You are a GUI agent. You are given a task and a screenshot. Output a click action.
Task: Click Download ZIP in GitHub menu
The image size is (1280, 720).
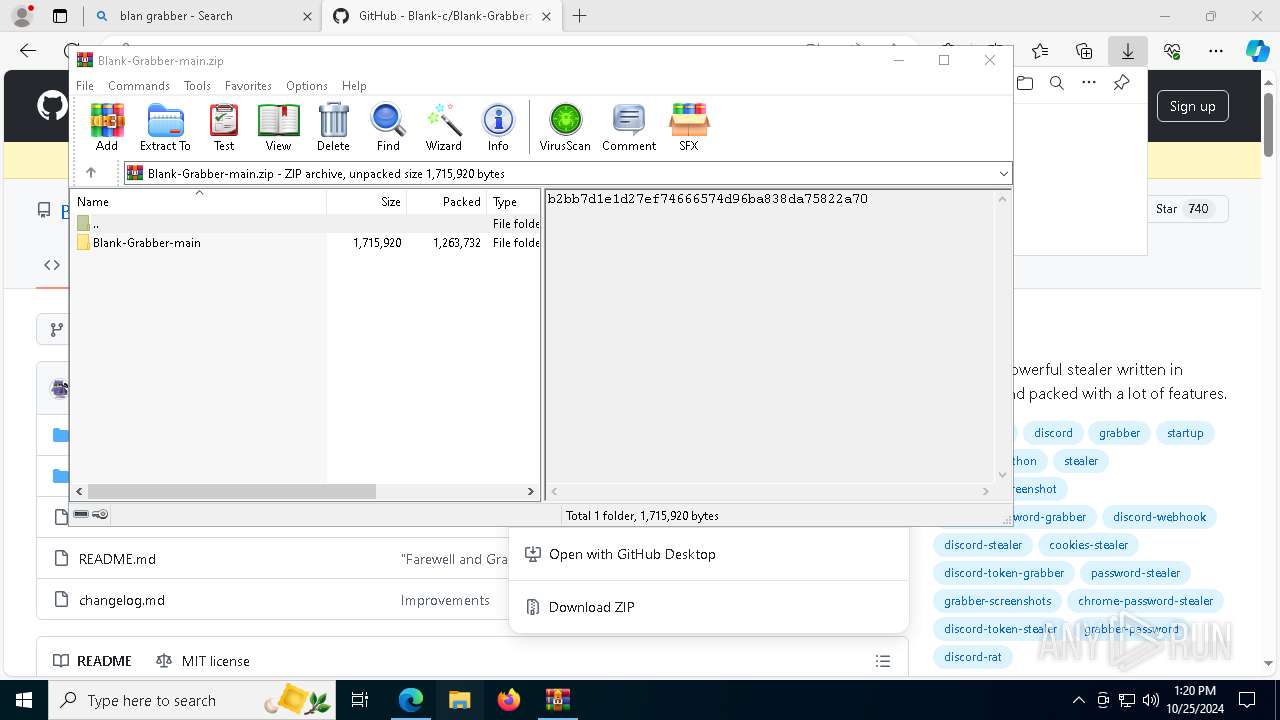click(591, 607)
